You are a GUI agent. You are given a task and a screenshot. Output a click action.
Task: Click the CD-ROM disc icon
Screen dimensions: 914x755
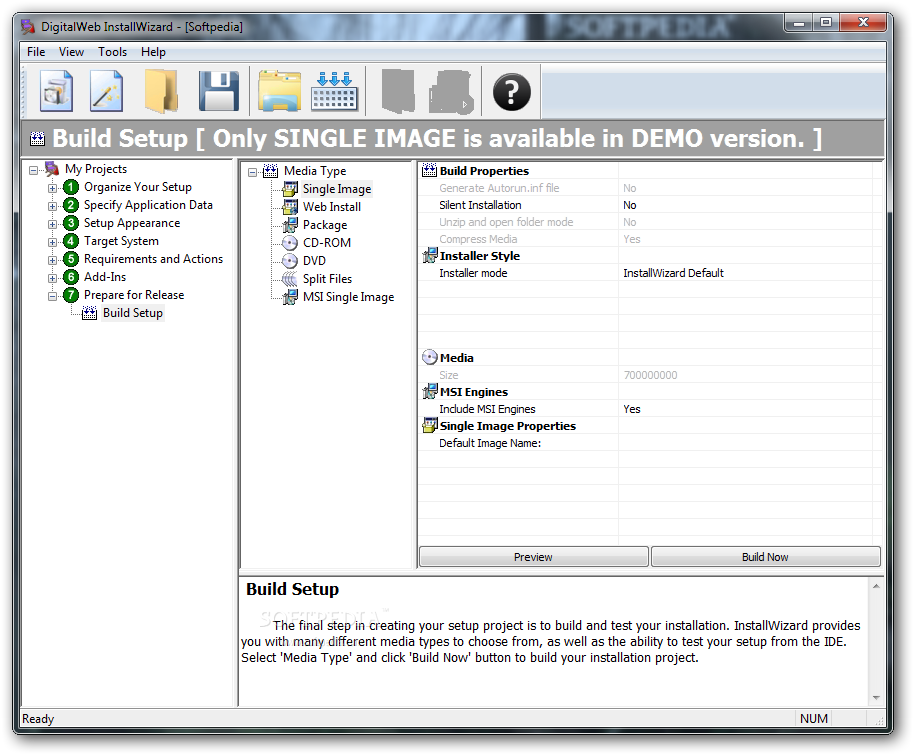pyautogui.click(x=290, y=243)
